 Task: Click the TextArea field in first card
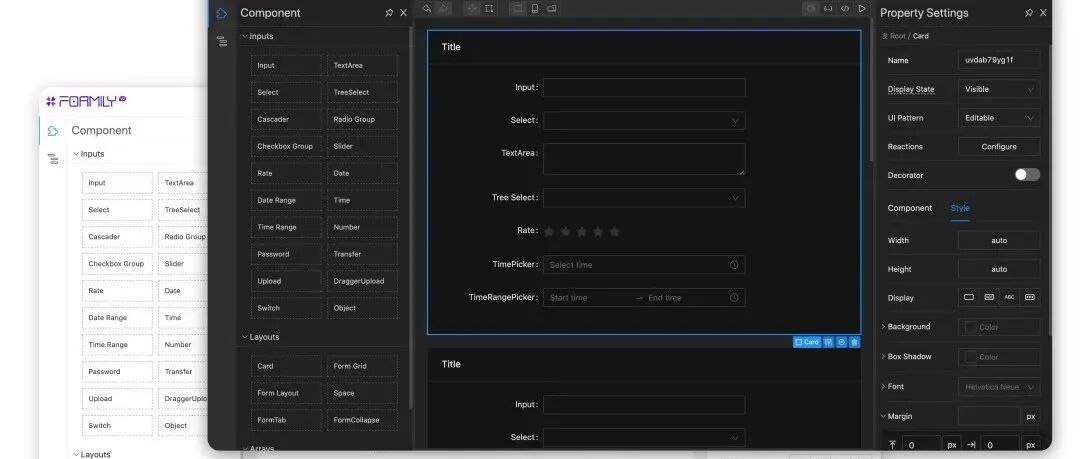click(x=644, y=159)
